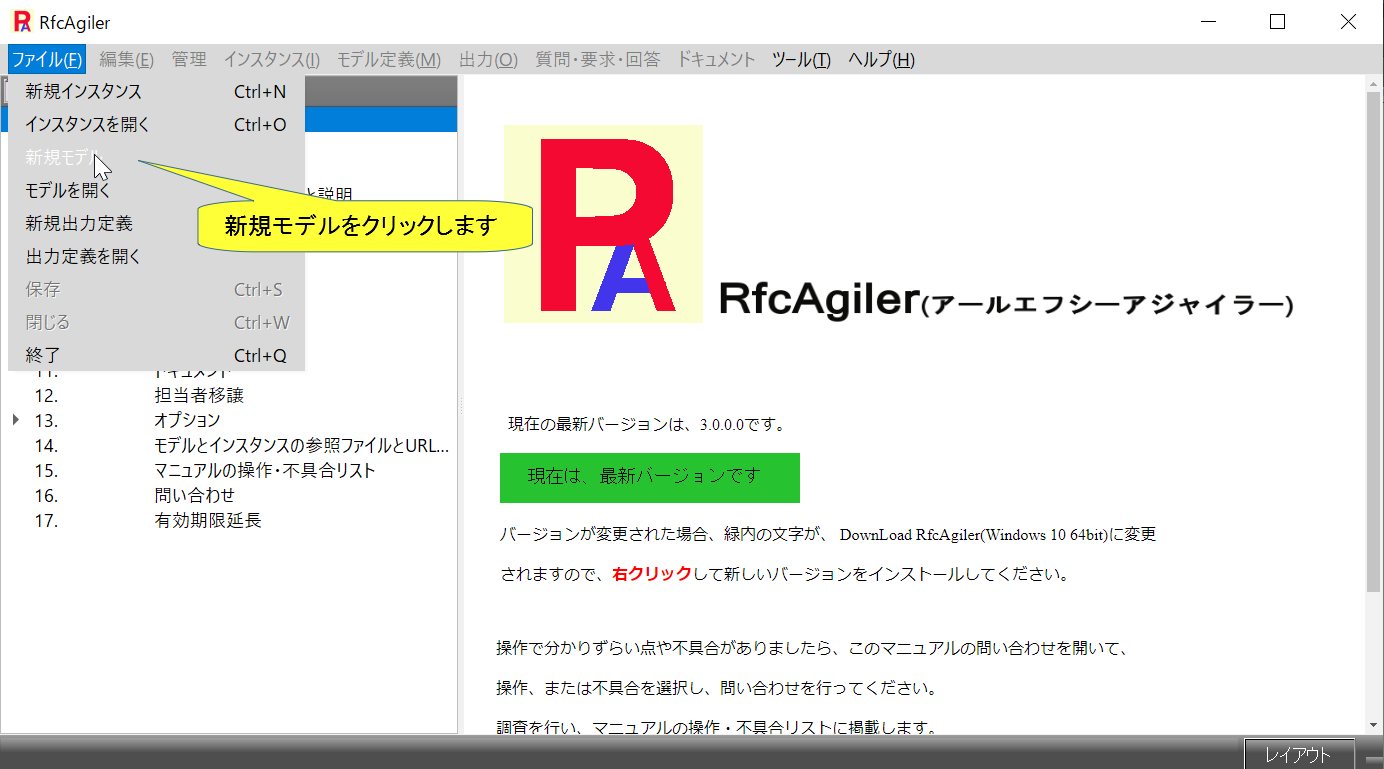Image resolution: width=1384 pixels, height=769 pixels.
Task: Open the ドキュメント menu
Action: pos(716,60)
